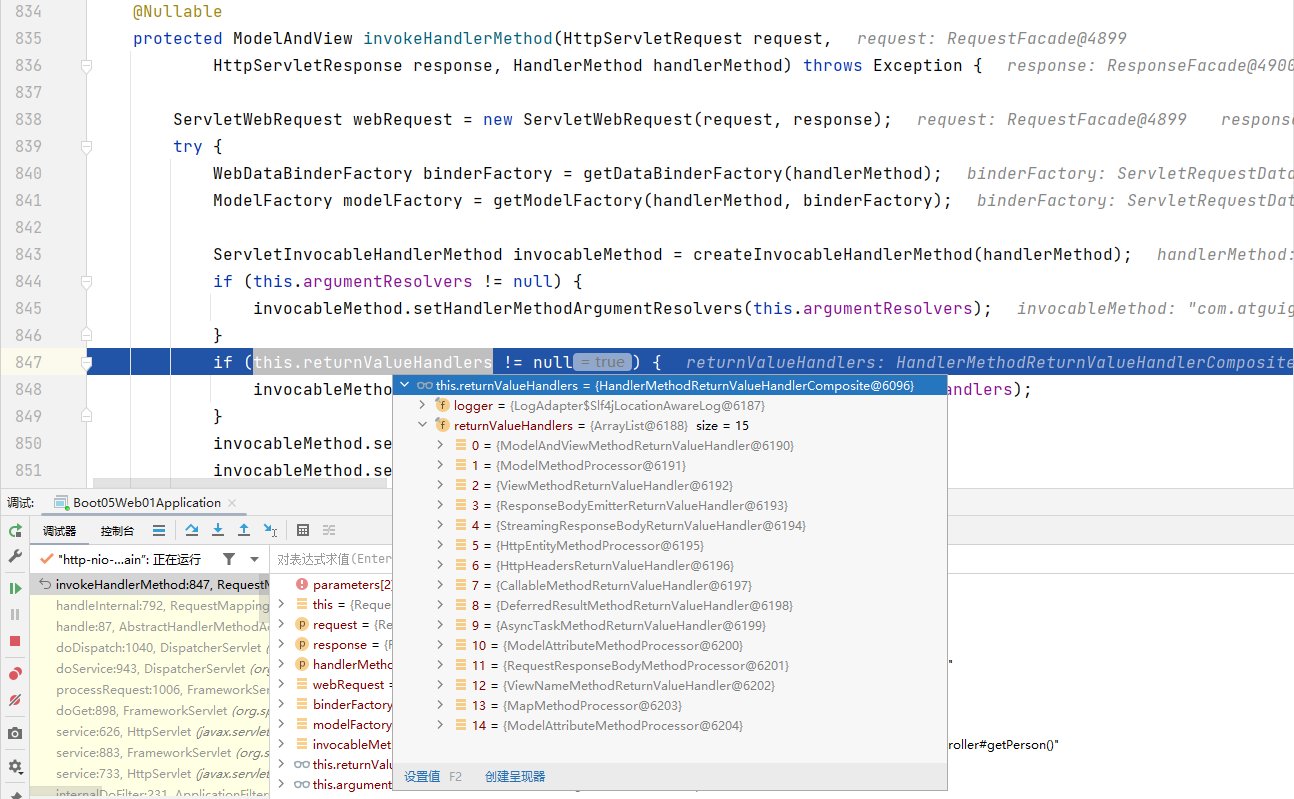The width and height of the screenshot is (1294, 799).
Task: Click the '= true' inline evaluation hint
Action: (601, 362)
